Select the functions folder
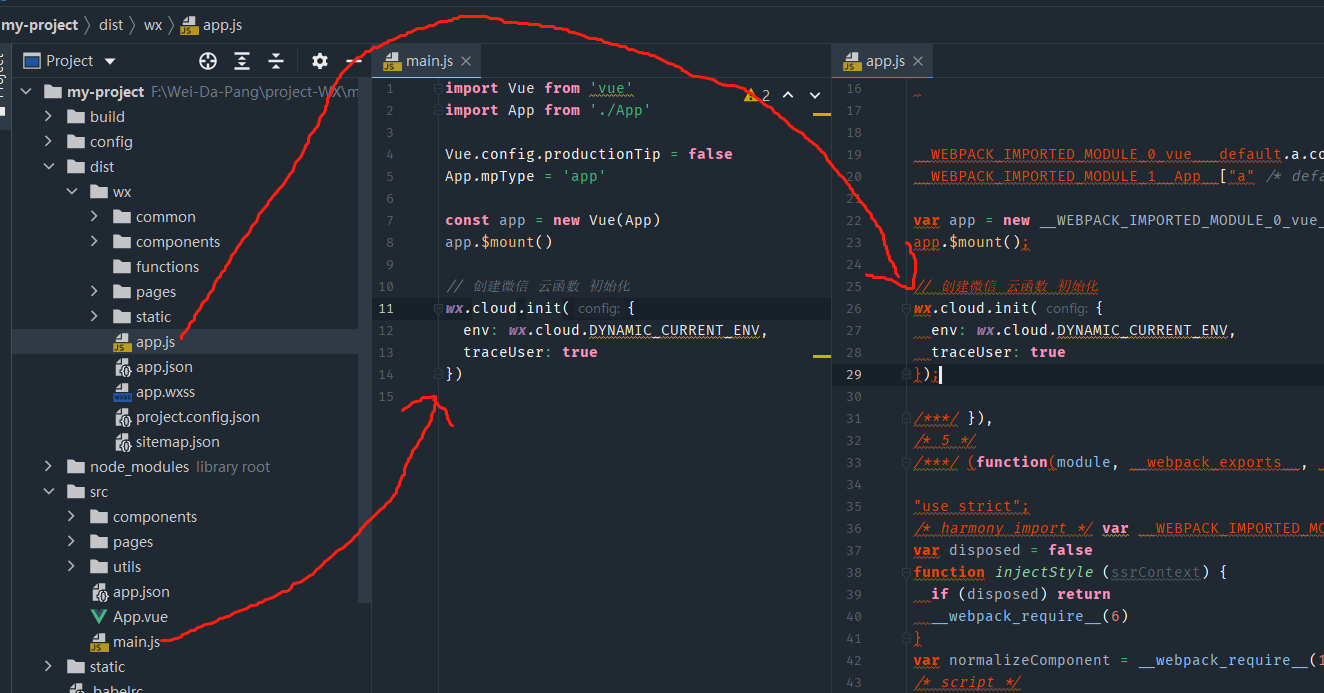 click(167, 267)
